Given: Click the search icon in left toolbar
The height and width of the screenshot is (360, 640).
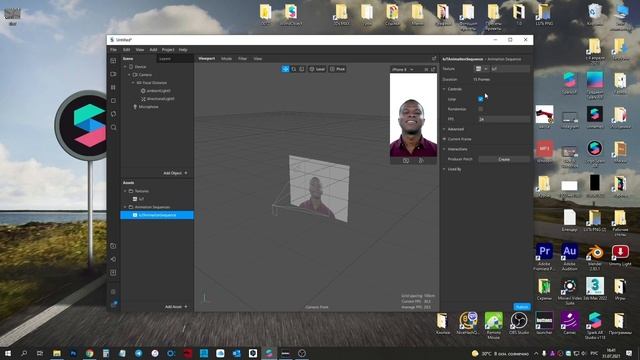Looking at the screenshot, I should [x=113, y=127].
